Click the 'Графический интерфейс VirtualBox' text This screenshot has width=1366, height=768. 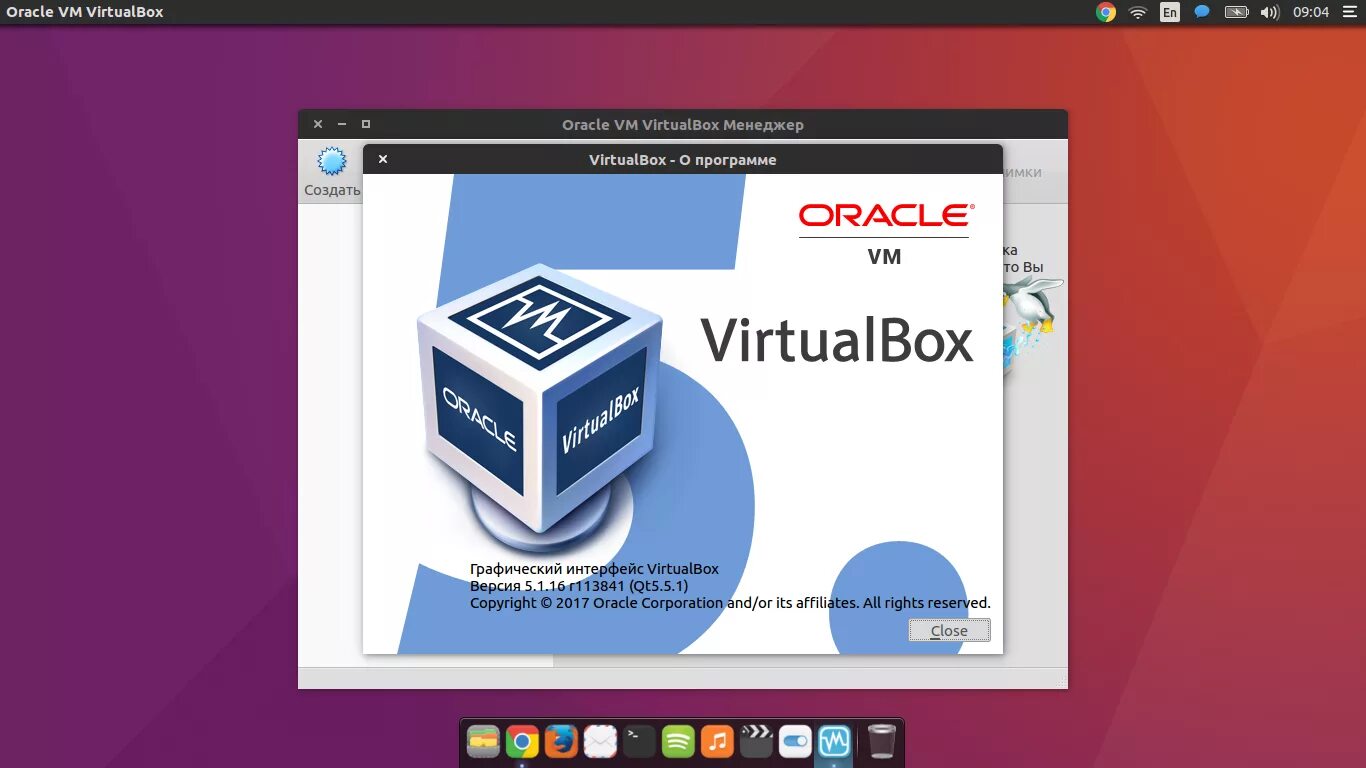[x=594, y=569]
